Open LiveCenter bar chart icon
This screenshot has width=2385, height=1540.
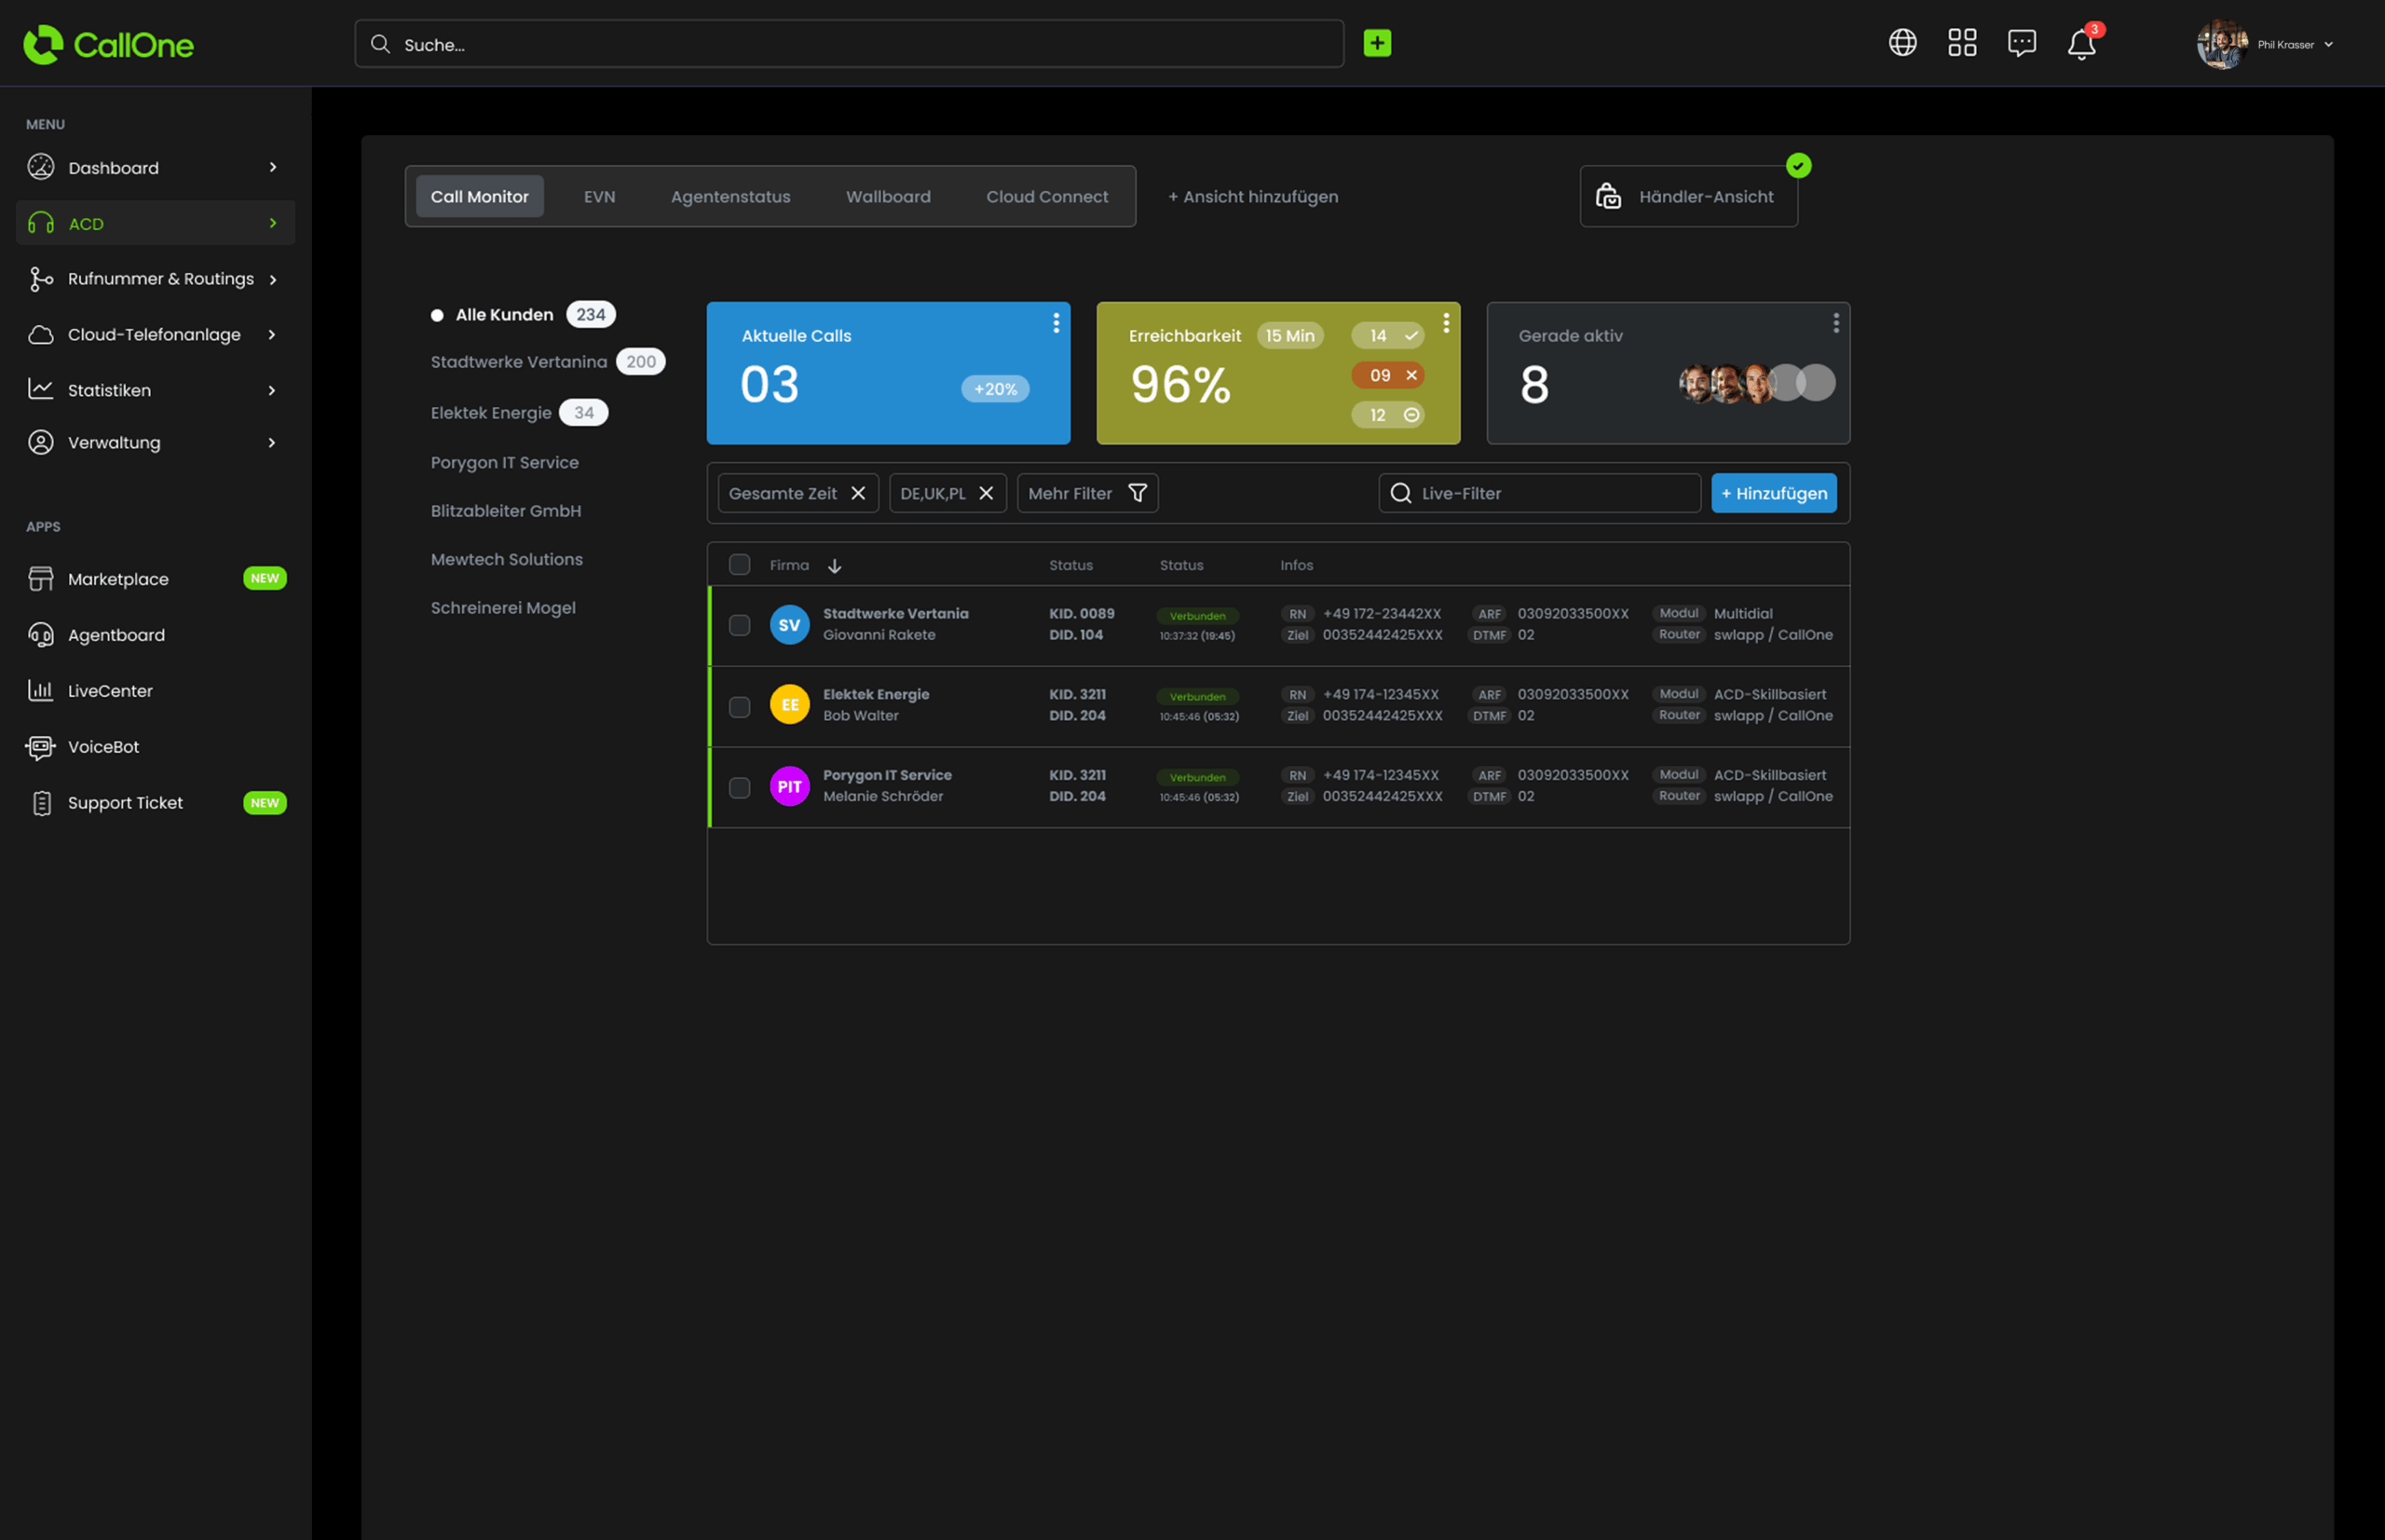(x=41, y=691)
